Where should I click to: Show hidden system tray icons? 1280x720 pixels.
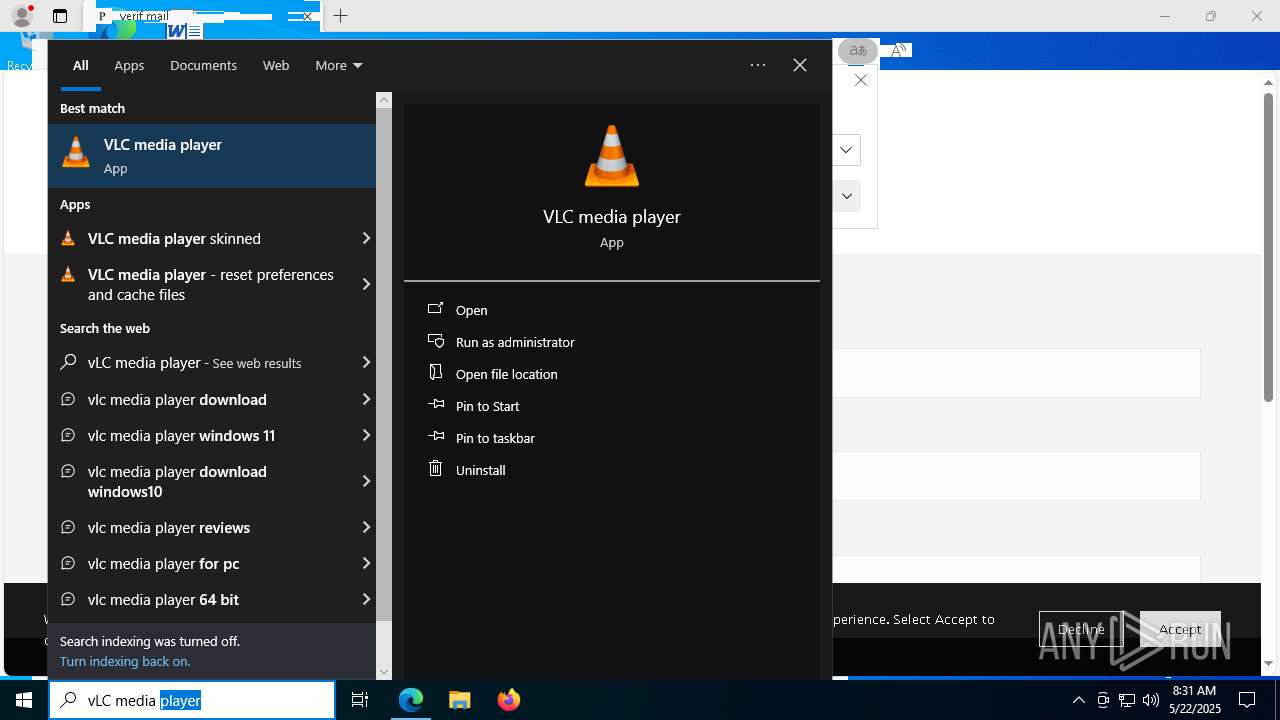[x=1078, y=700]
